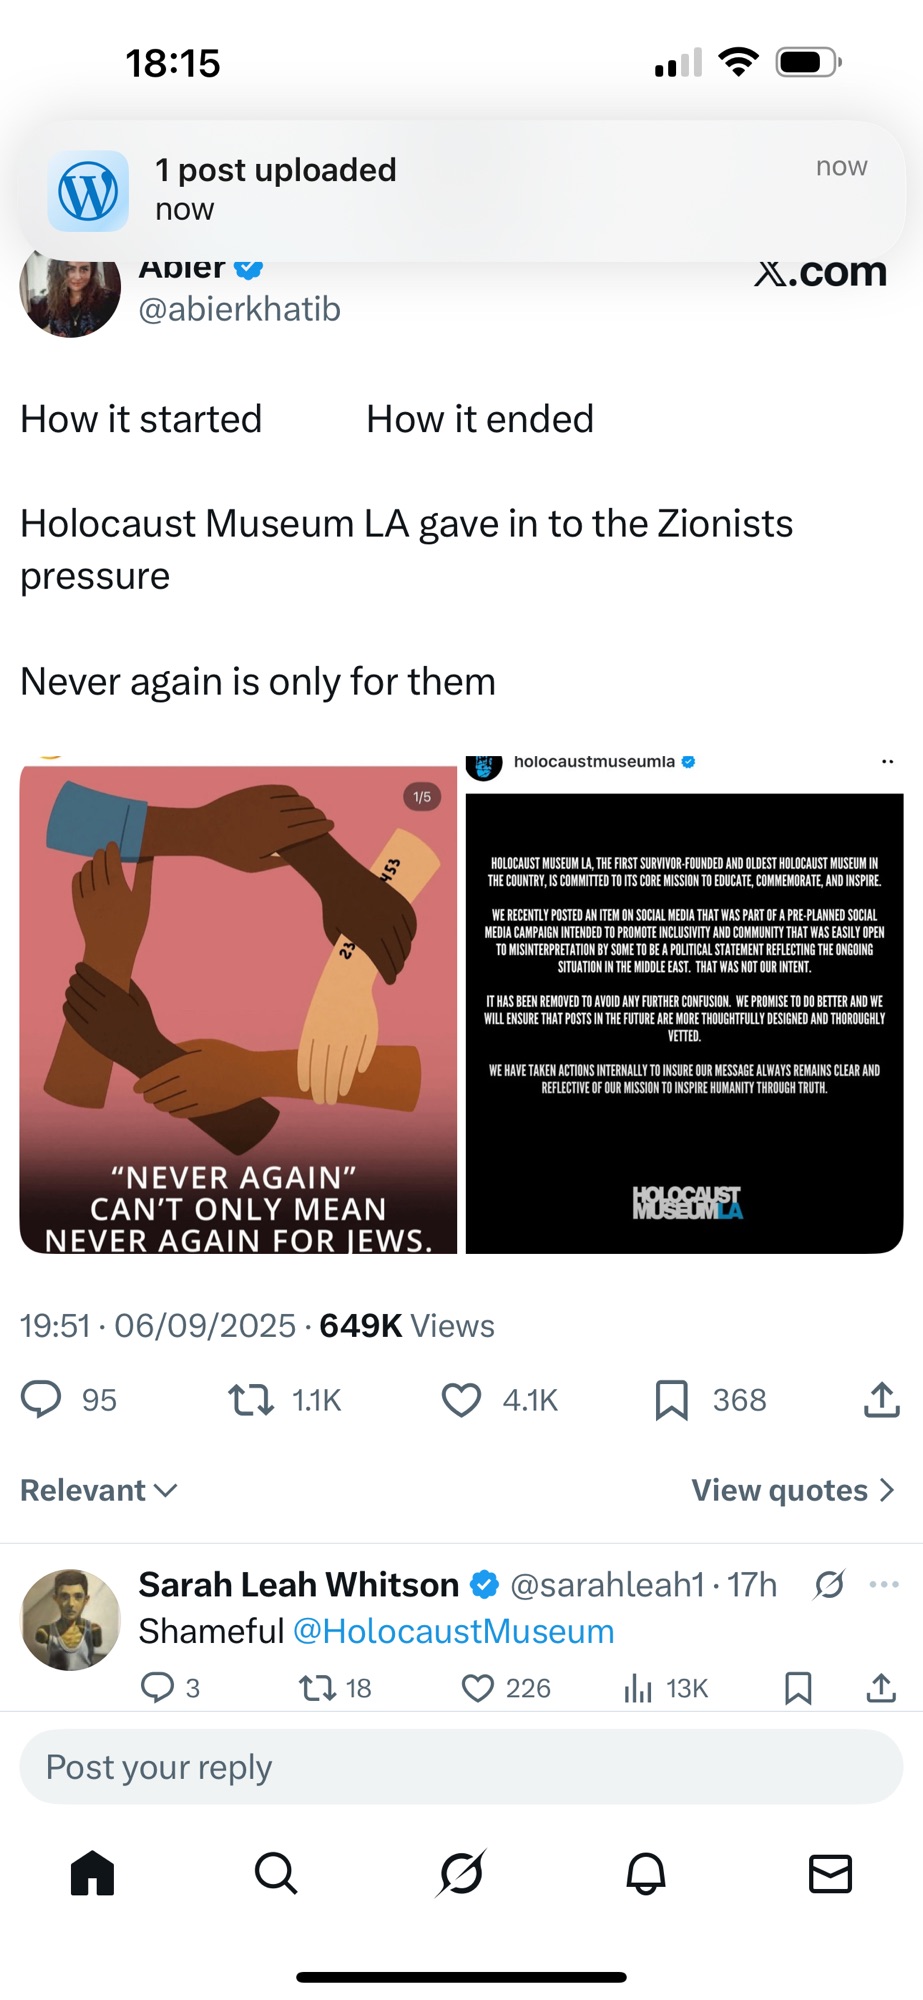
Task: Open View quotes chevron link
Action: [793, 1490]
